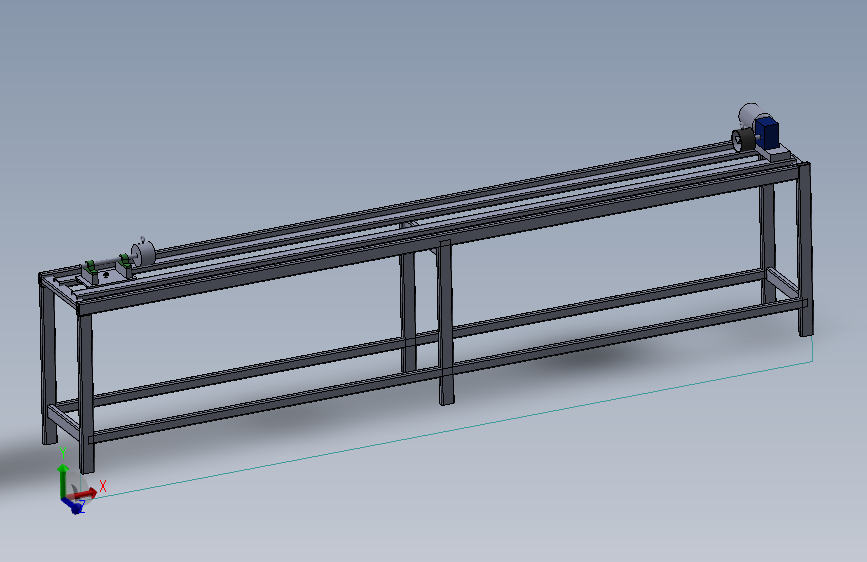This screenshot has height=562, width=867.
Task: Click the blue Z axis arrow of the triad
Action: coord(72,504)
